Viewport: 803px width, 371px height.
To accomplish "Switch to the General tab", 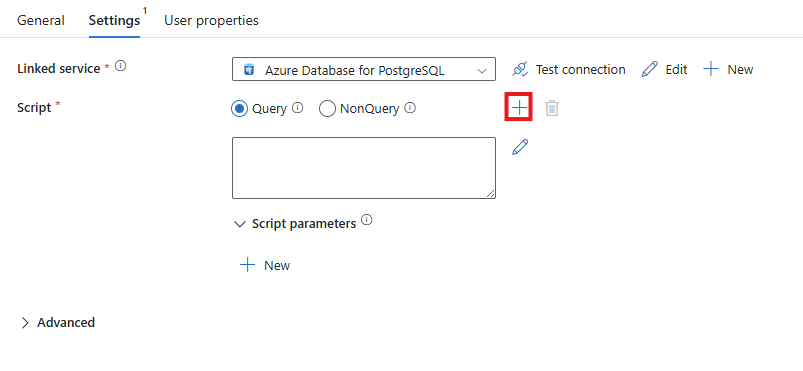I will coord(41,20).
